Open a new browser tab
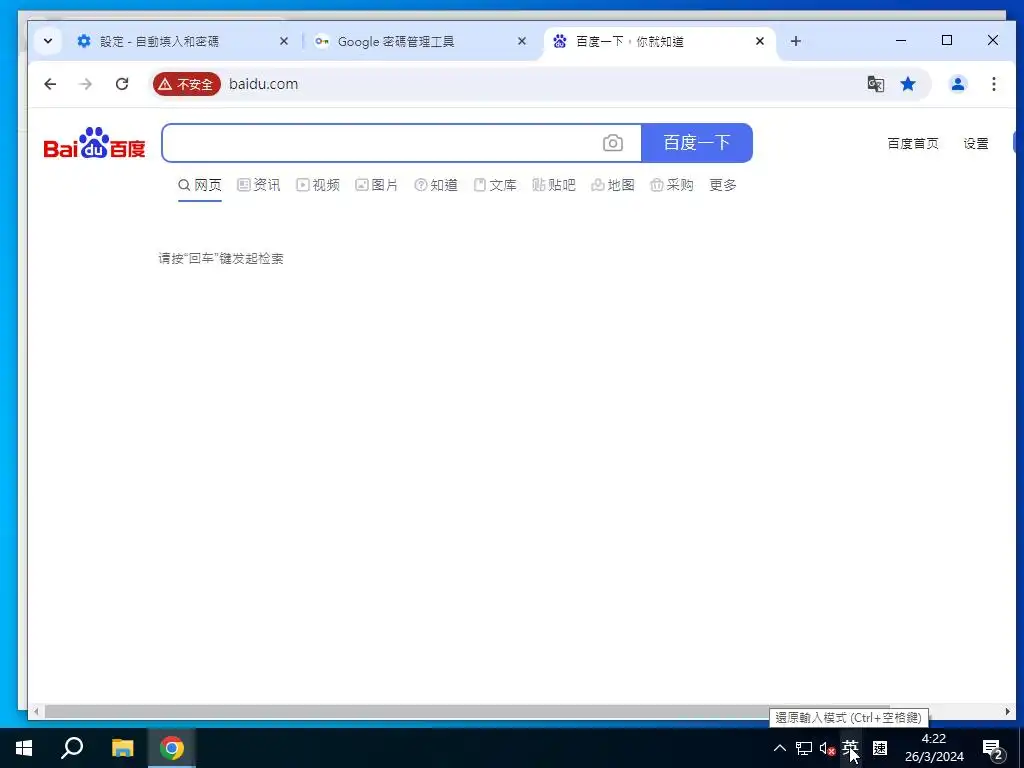1024x768 pixels. point(795,41)
